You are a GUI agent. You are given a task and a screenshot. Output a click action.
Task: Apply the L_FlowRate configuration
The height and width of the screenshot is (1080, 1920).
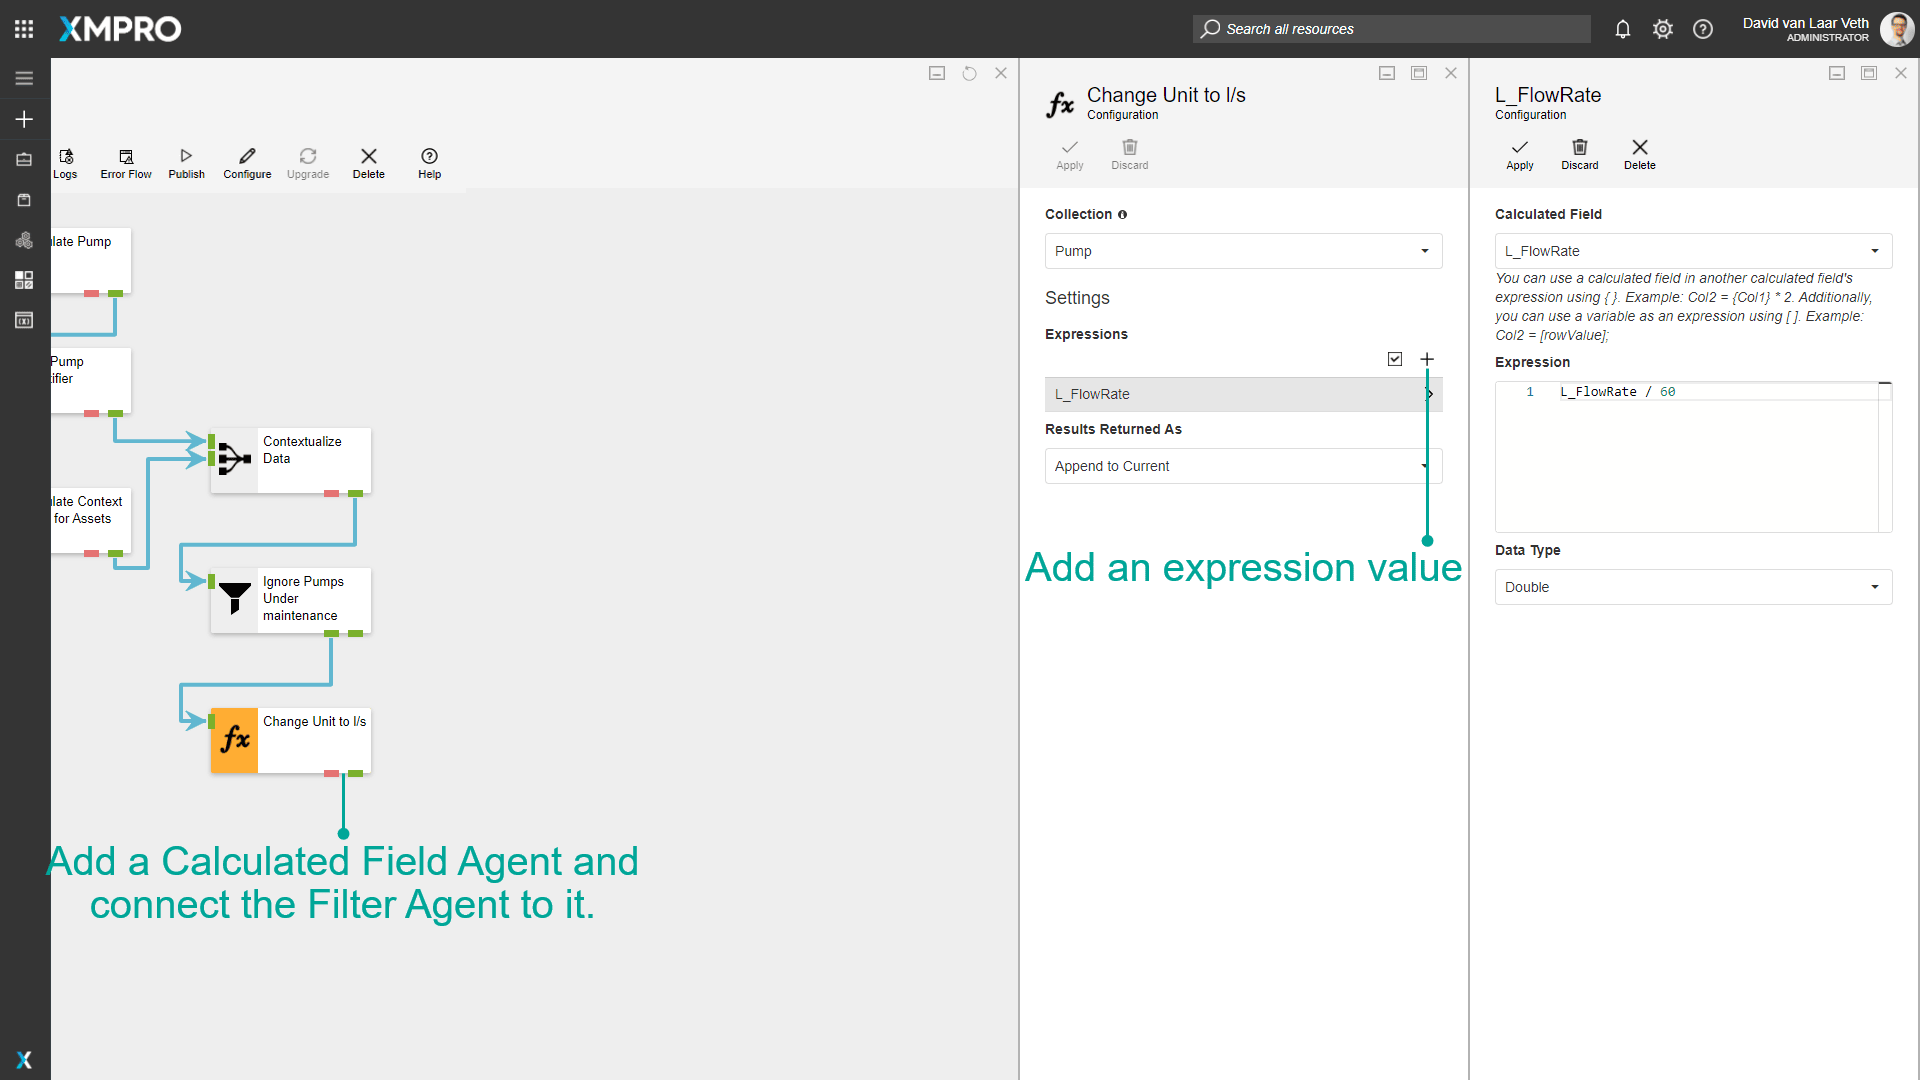(1519, 155)
